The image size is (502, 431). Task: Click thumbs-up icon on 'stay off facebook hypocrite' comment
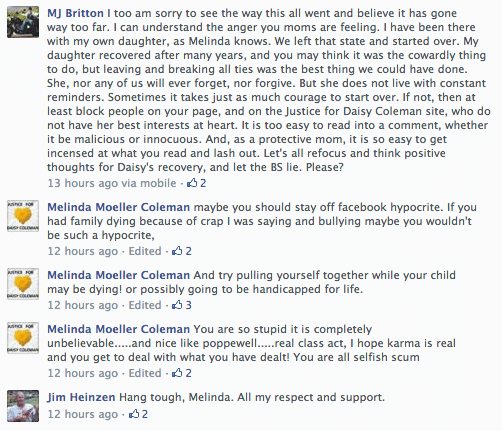tap(177, 251)
